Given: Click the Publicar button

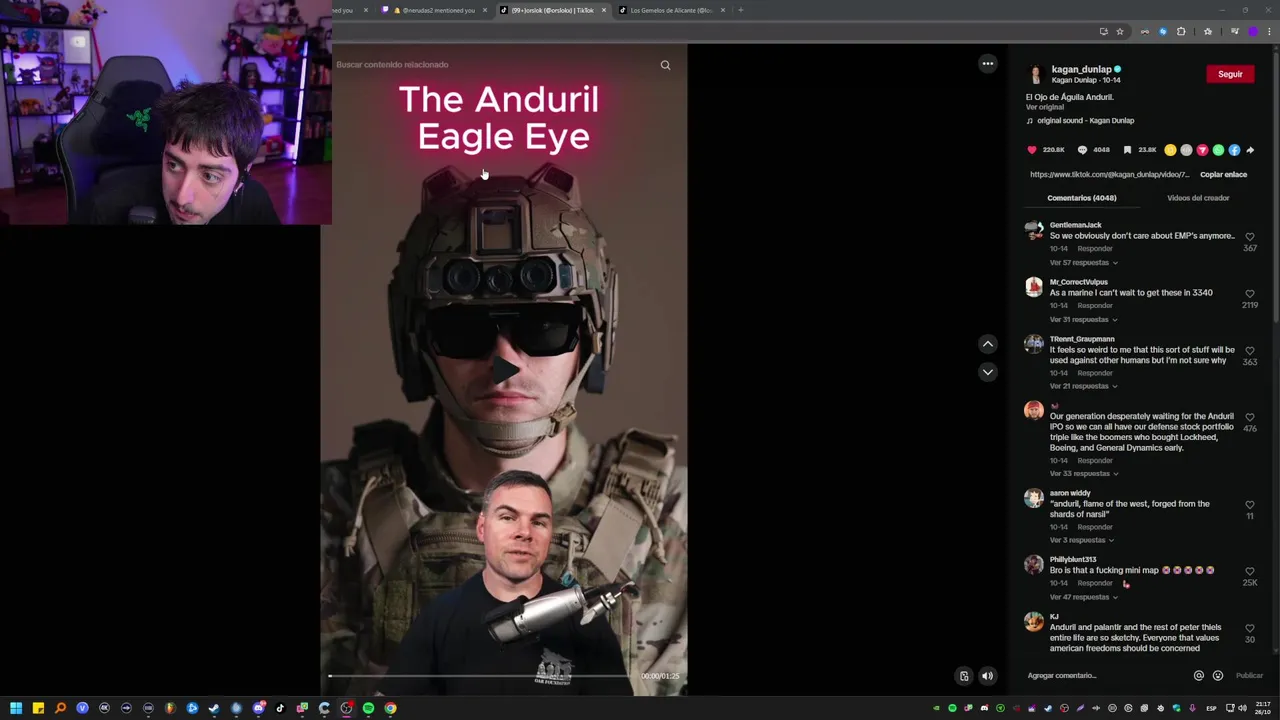Looking at the screenshot, I should pos(1249,675).
